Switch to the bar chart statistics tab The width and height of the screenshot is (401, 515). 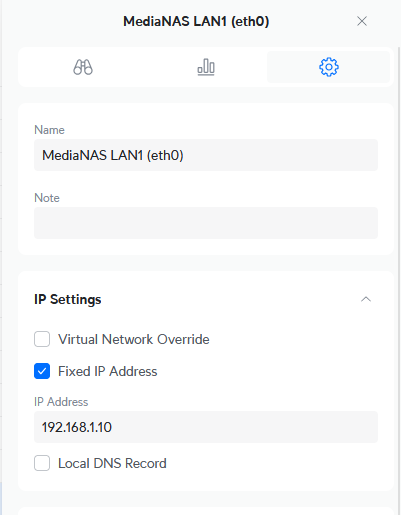[206, 67]
